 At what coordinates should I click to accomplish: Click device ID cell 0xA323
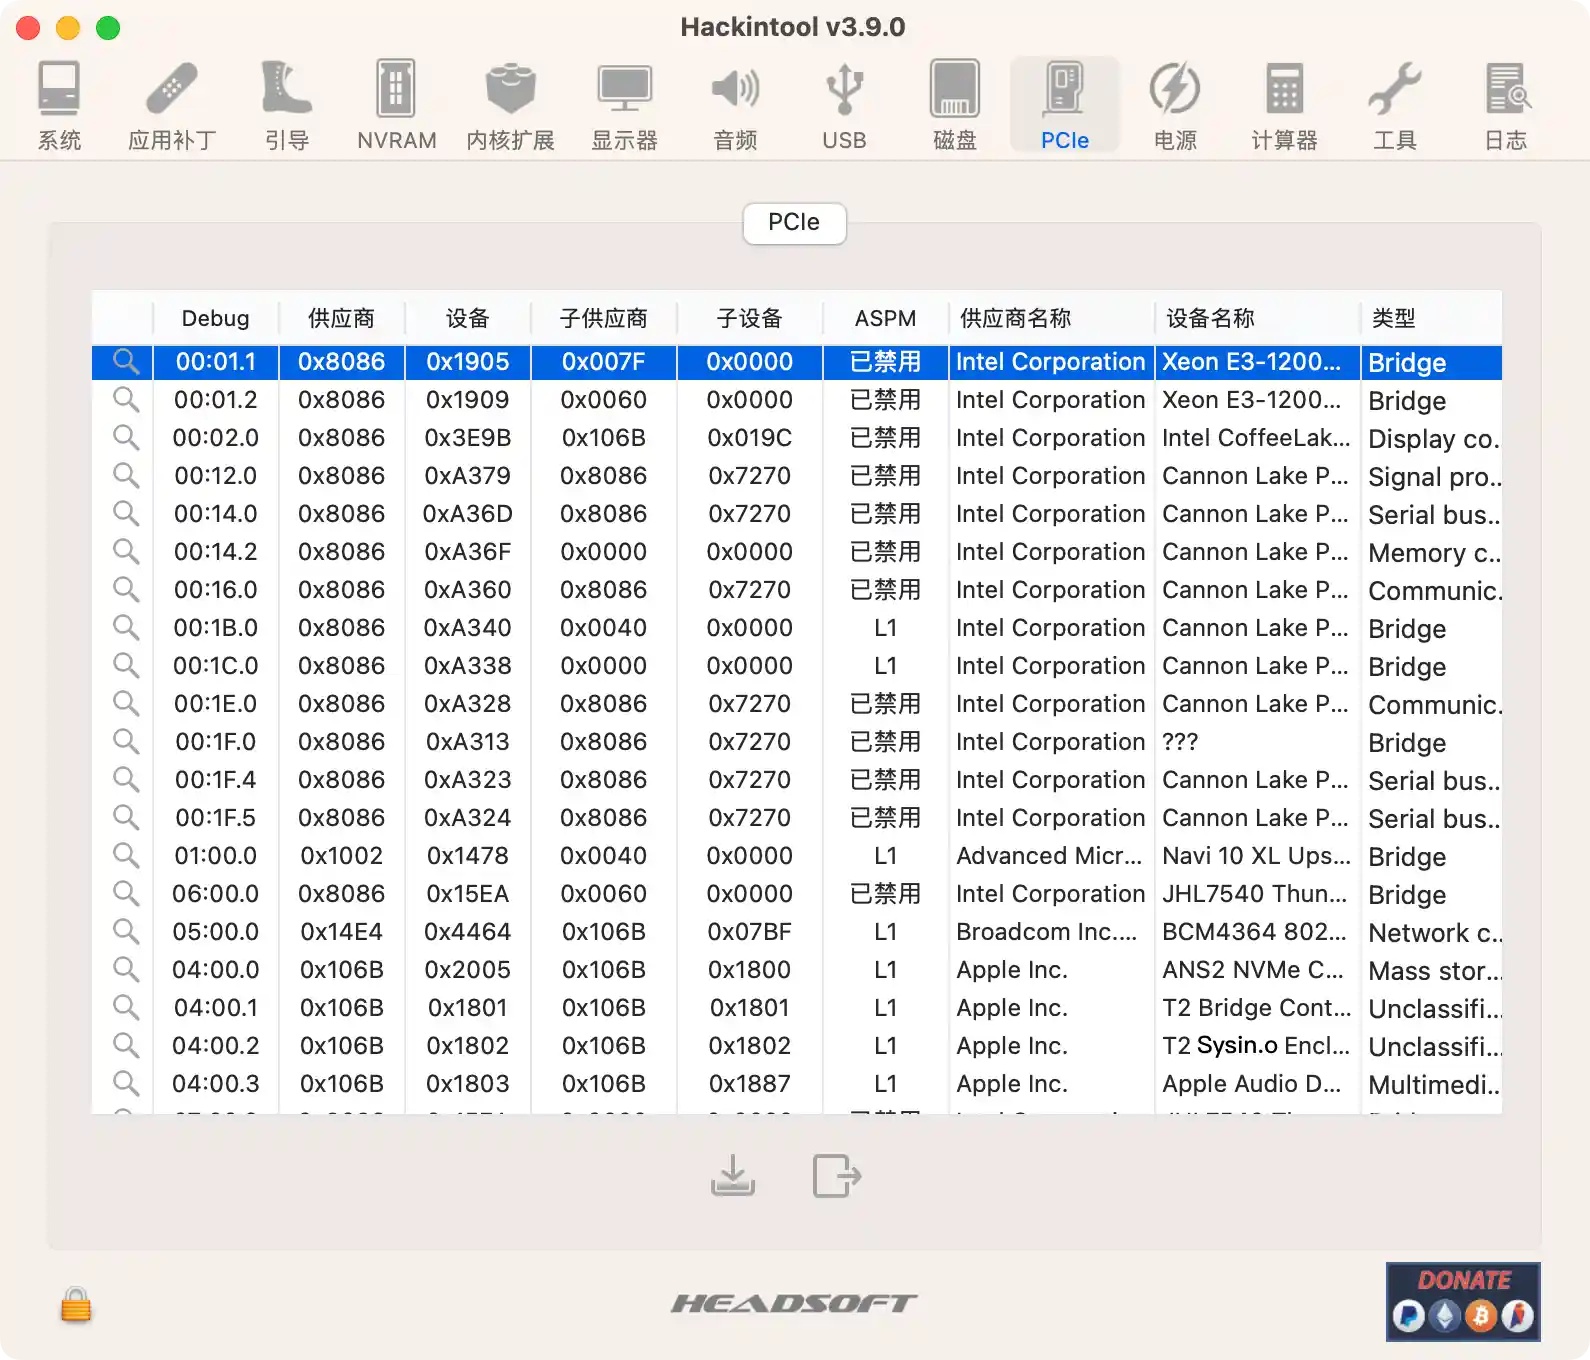pos(467,779)
